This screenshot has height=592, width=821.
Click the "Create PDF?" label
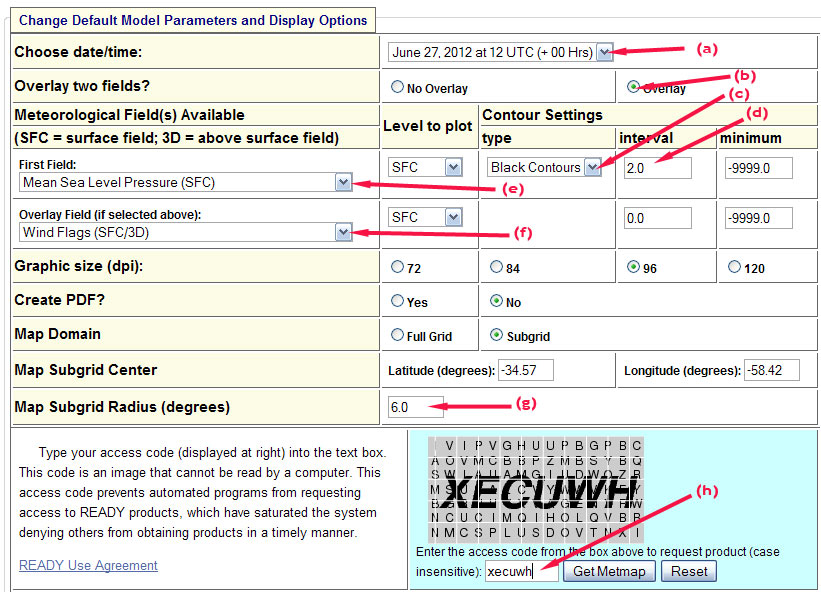pyautogui.click(x=60, y=300)
